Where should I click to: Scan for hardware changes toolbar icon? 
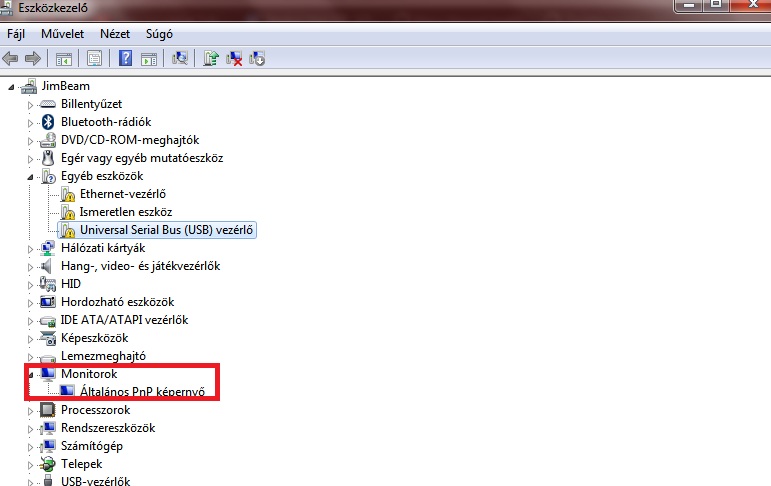coord(180,58)
